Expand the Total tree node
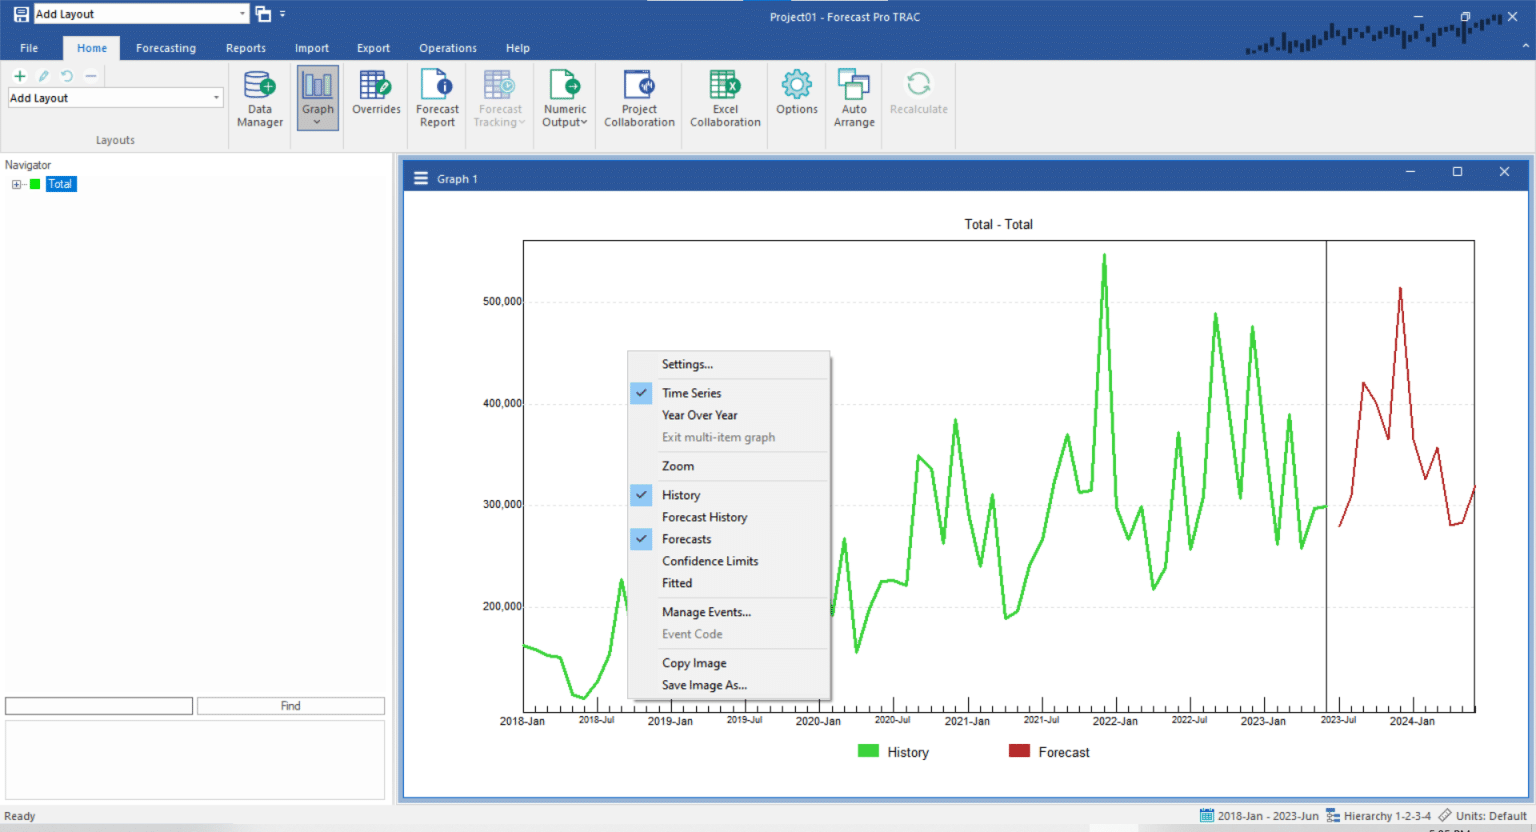1536x832 pixels. click(x=16, y=184)
